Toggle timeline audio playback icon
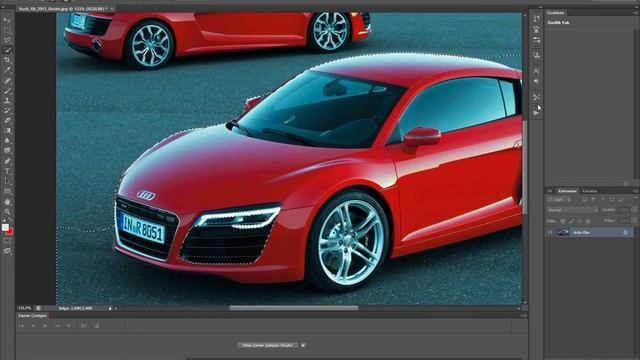 point(69,326)
